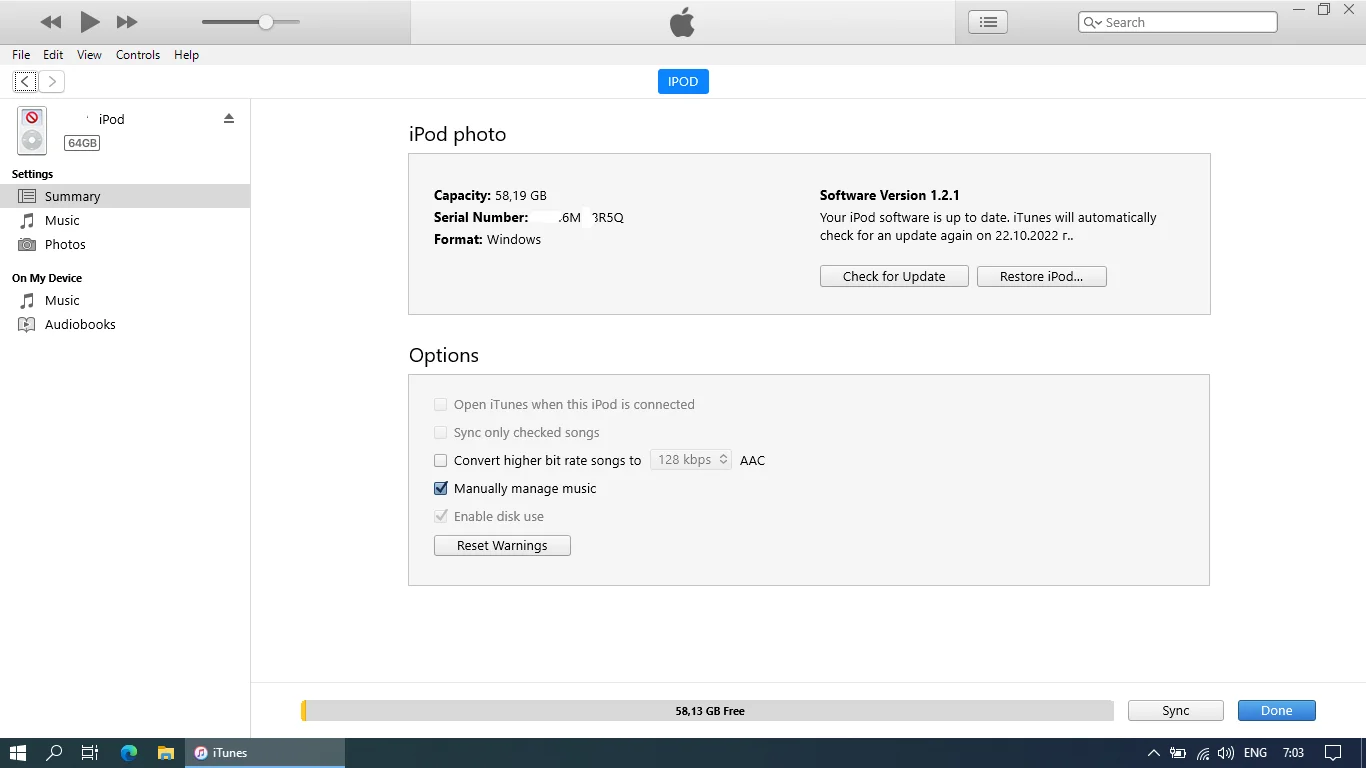Click the Play button
This screenshot has width=1366, height=768.
pyautogui.click(x=90, y=21)
